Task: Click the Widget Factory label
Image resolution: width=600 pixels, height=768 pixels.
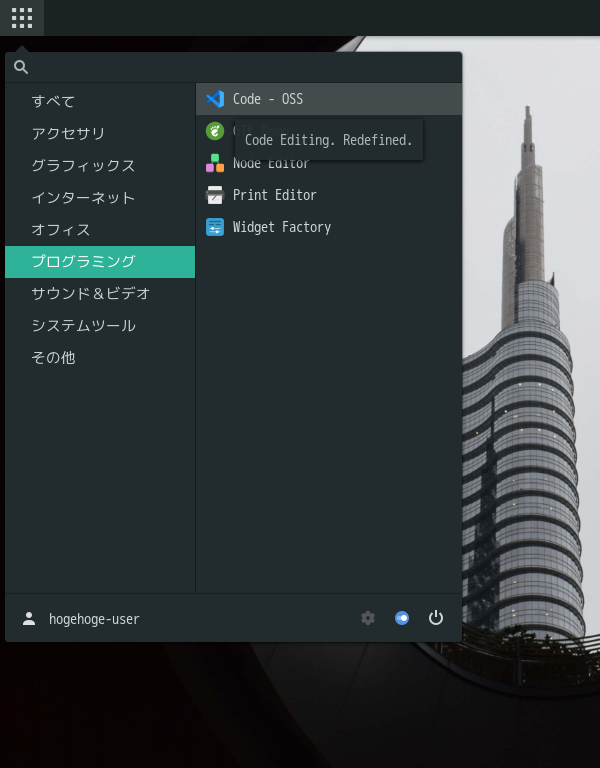Action: [282, 227]
